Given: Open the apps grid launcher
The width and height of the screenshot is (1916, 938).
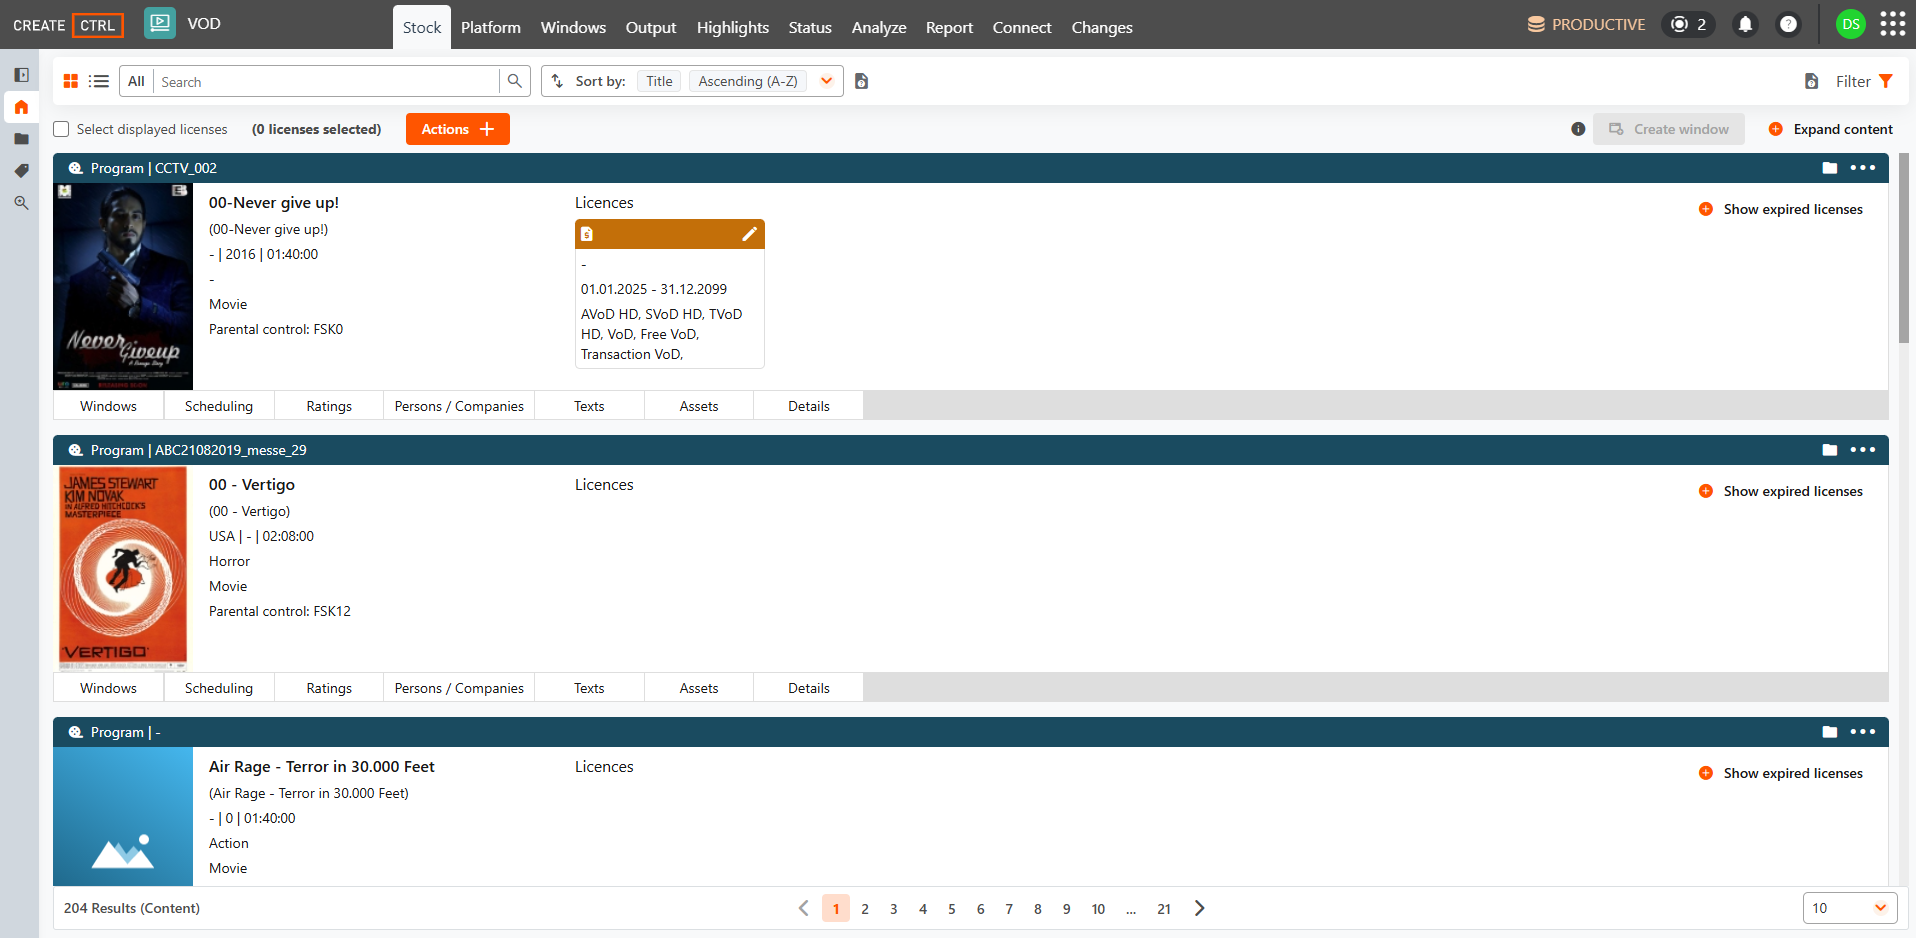Looking at the screenshot, I should [x=1892, y=24].
